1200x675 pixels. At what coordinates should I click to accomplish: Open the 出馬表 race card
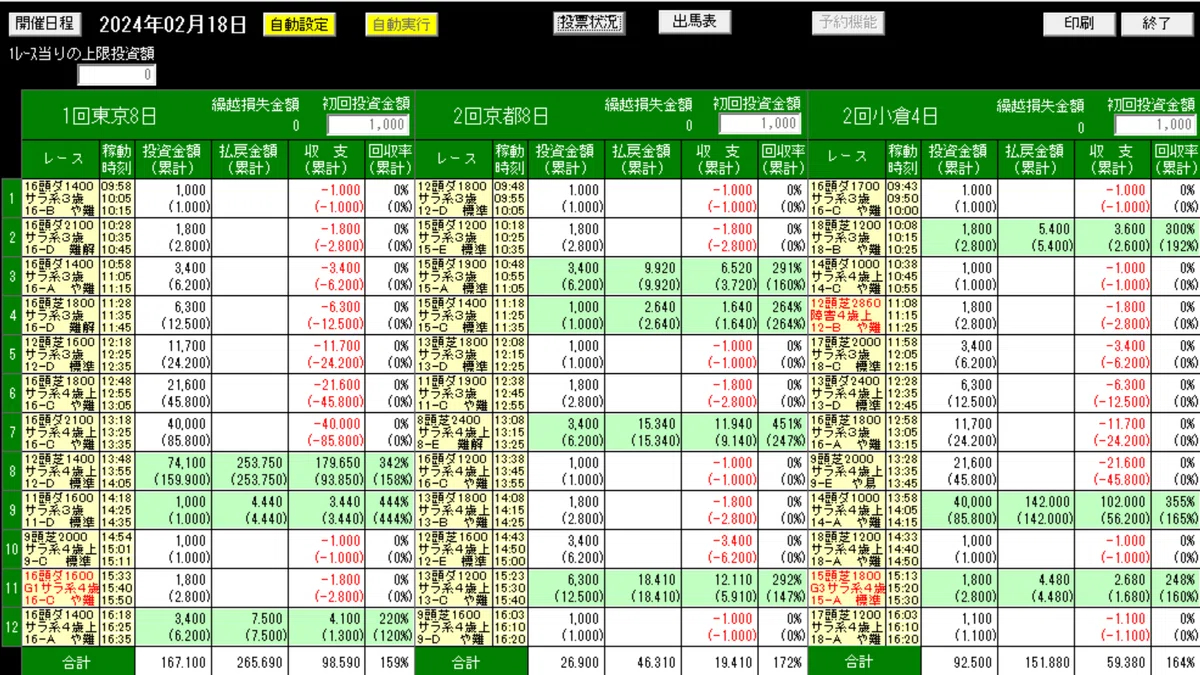pos(694,22)
